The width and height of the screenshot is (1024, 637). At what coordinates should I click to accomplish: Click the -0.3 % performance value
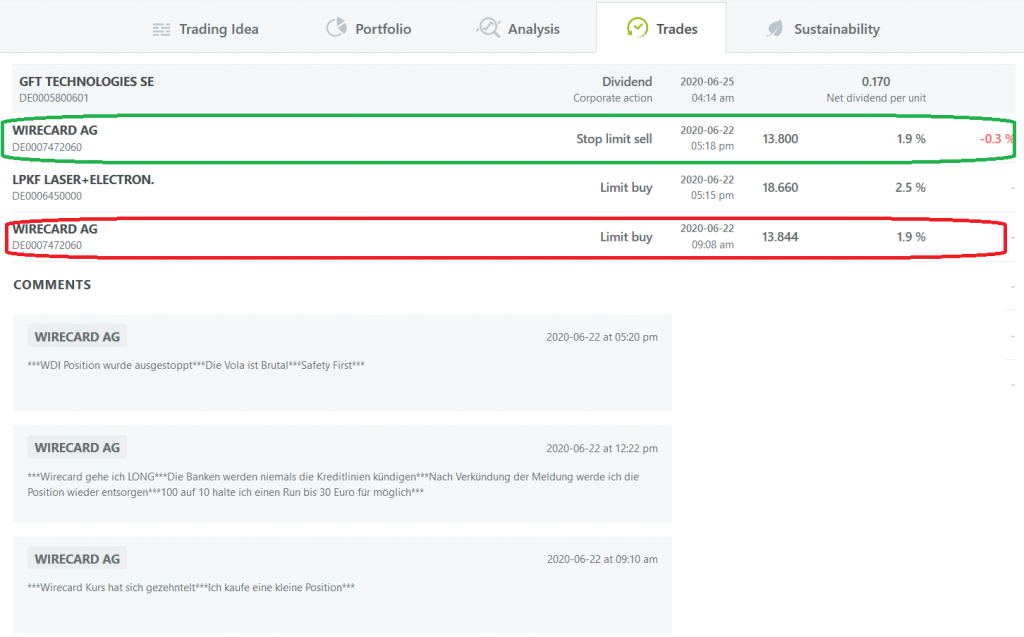(x=996, y=139)
